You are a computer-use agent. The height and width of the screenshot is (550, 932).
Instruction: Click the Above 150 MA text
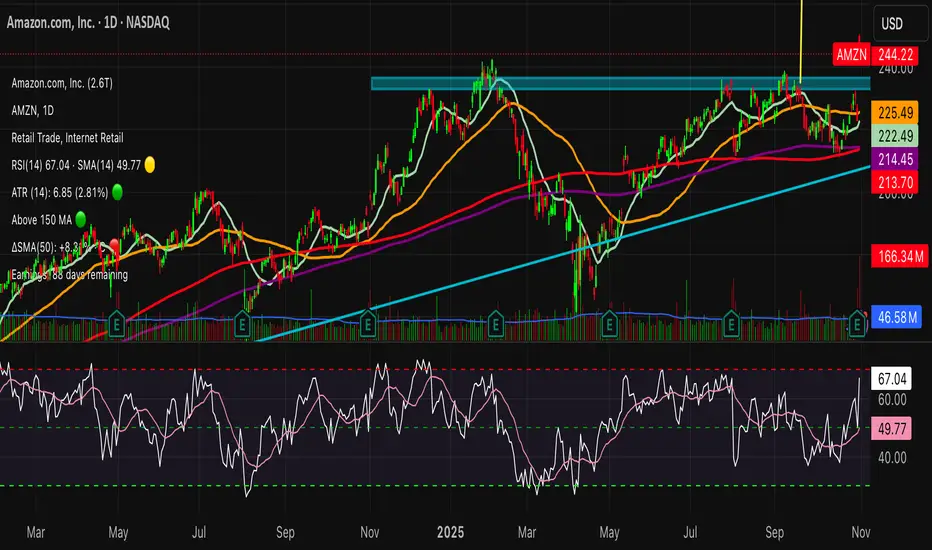pos(41,220)
